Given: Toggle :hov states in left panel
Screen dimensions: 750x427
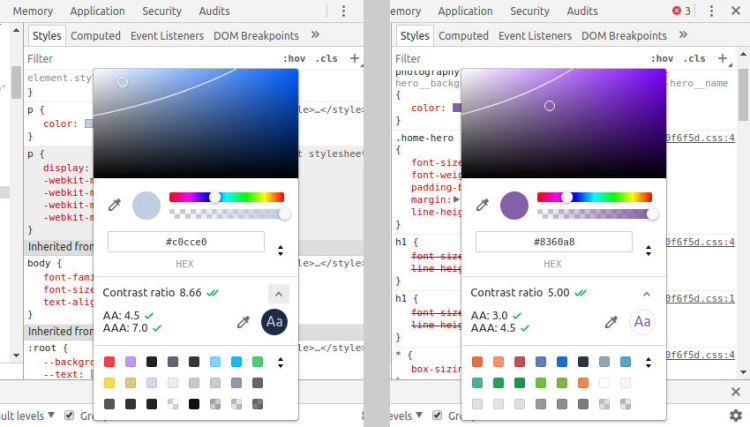Looking at the screenshot, I should click(x=294, y=59).
